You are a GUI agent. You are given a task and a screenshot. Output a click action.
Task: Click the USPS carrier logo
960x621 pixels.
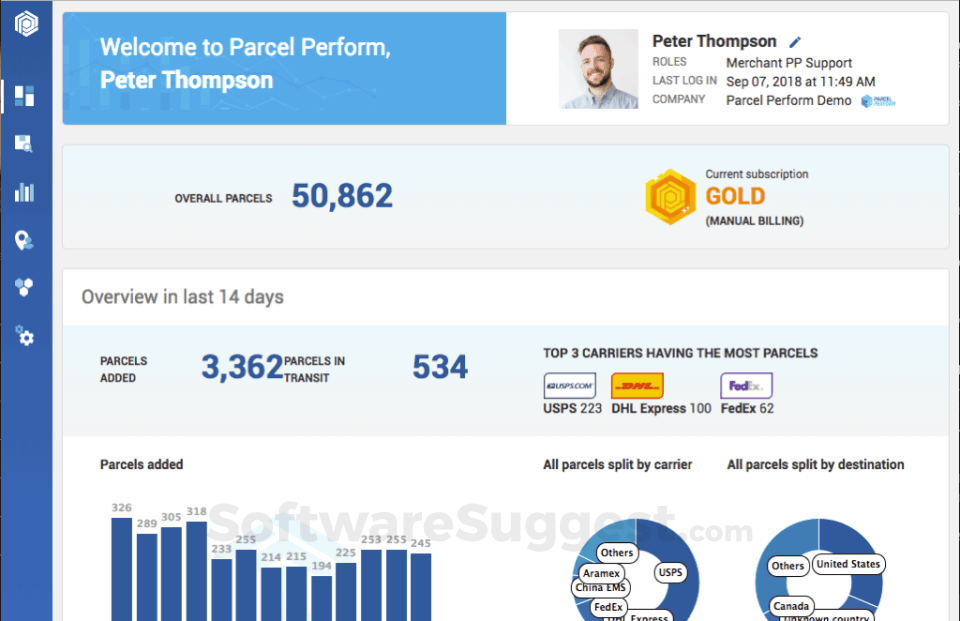pos(569,386)
